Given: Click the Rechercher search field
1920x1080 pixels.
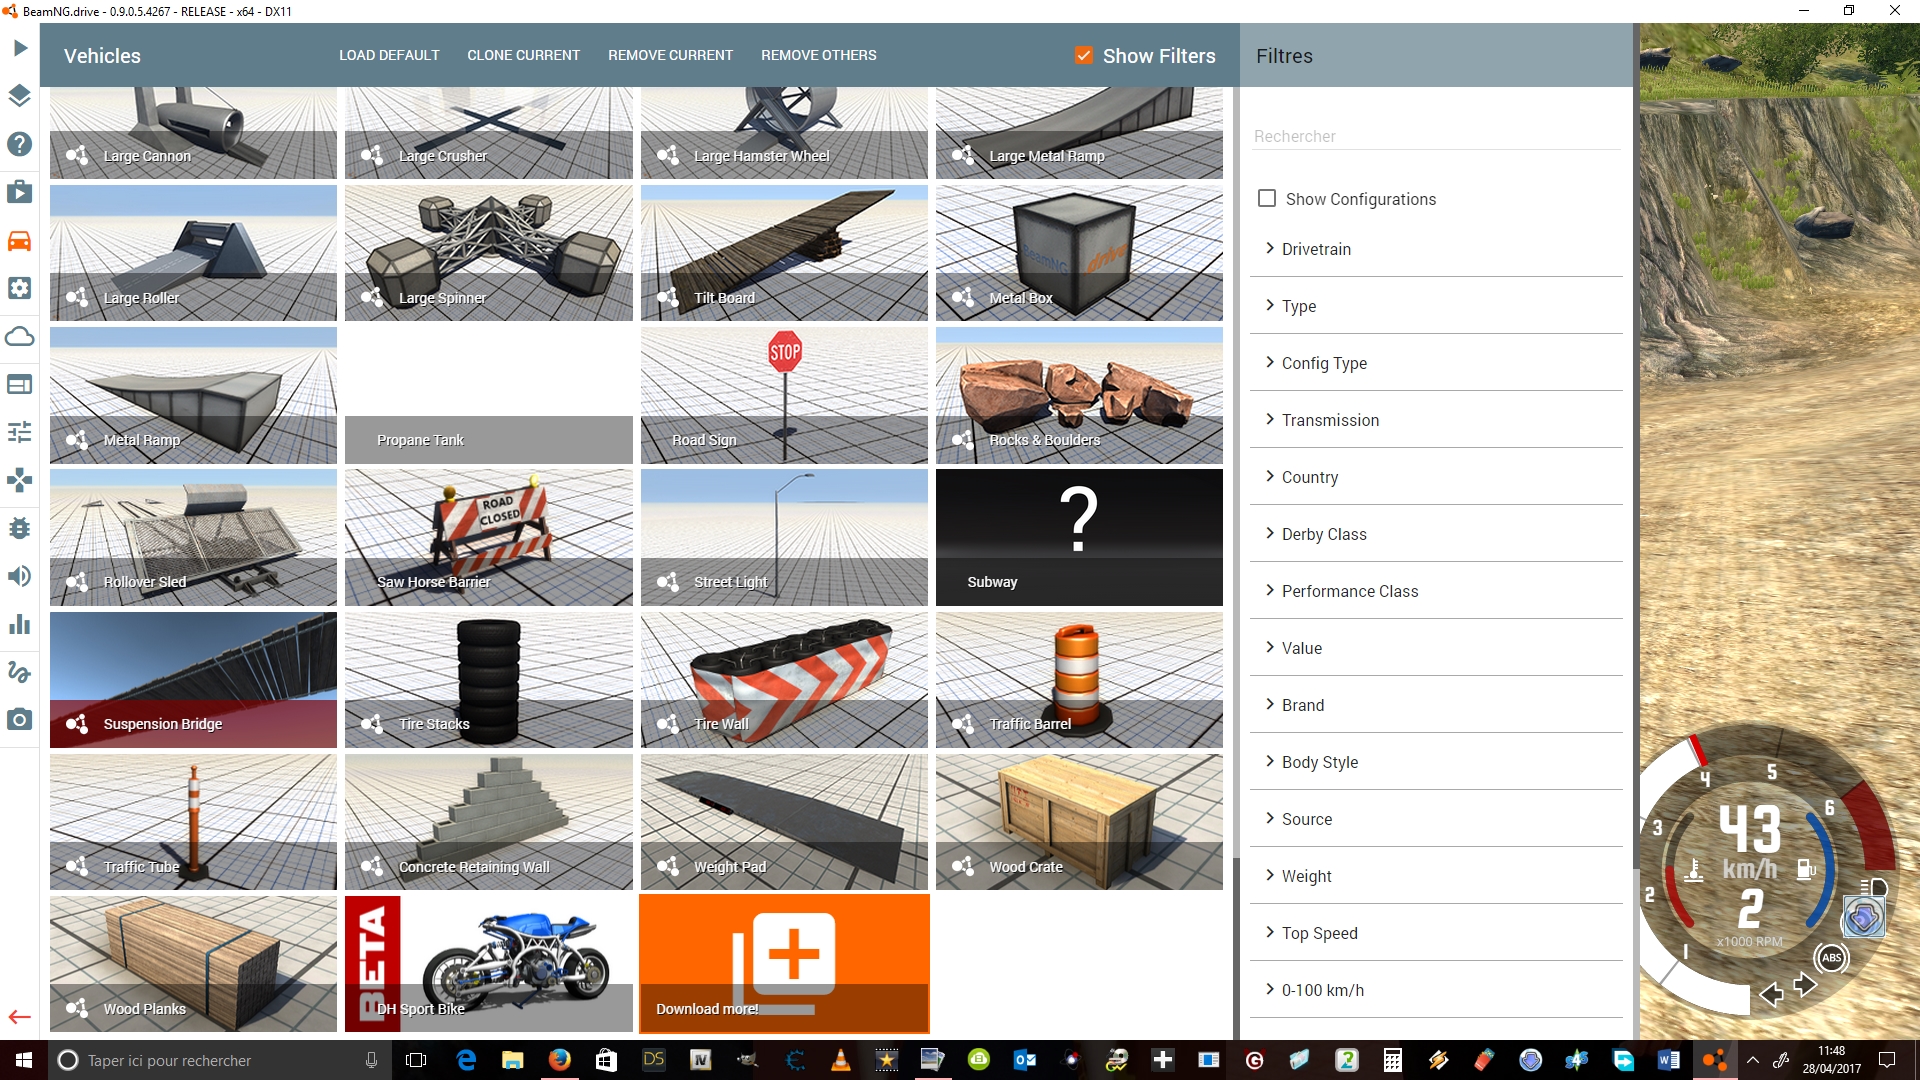Looking at the screenshot, I should [x=1436, y=136].
